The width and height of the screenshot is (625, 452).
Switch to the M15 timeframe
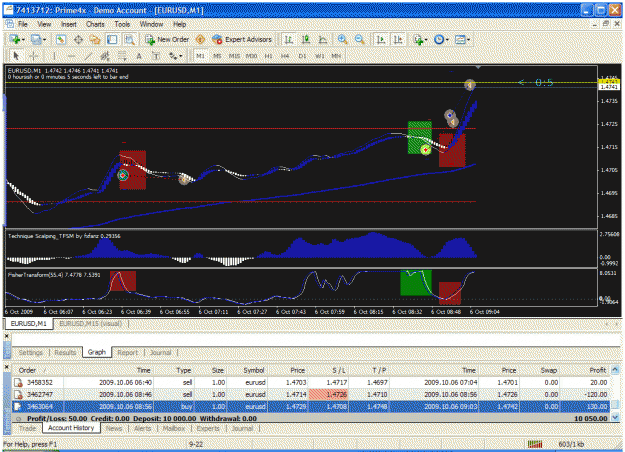click(234, 56)
